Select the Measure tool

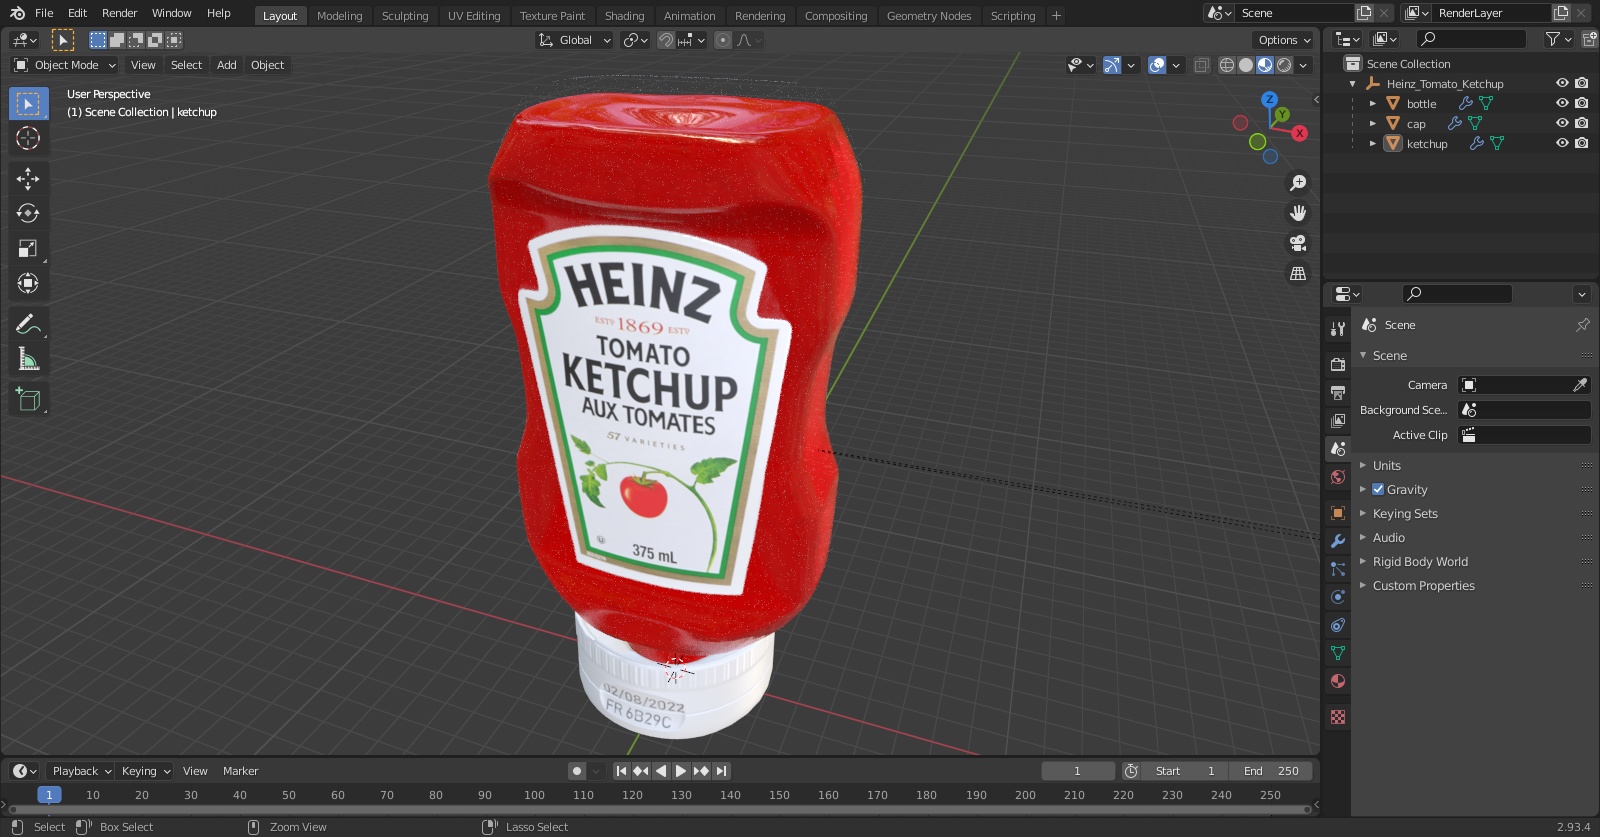click(x=28, y=359)
